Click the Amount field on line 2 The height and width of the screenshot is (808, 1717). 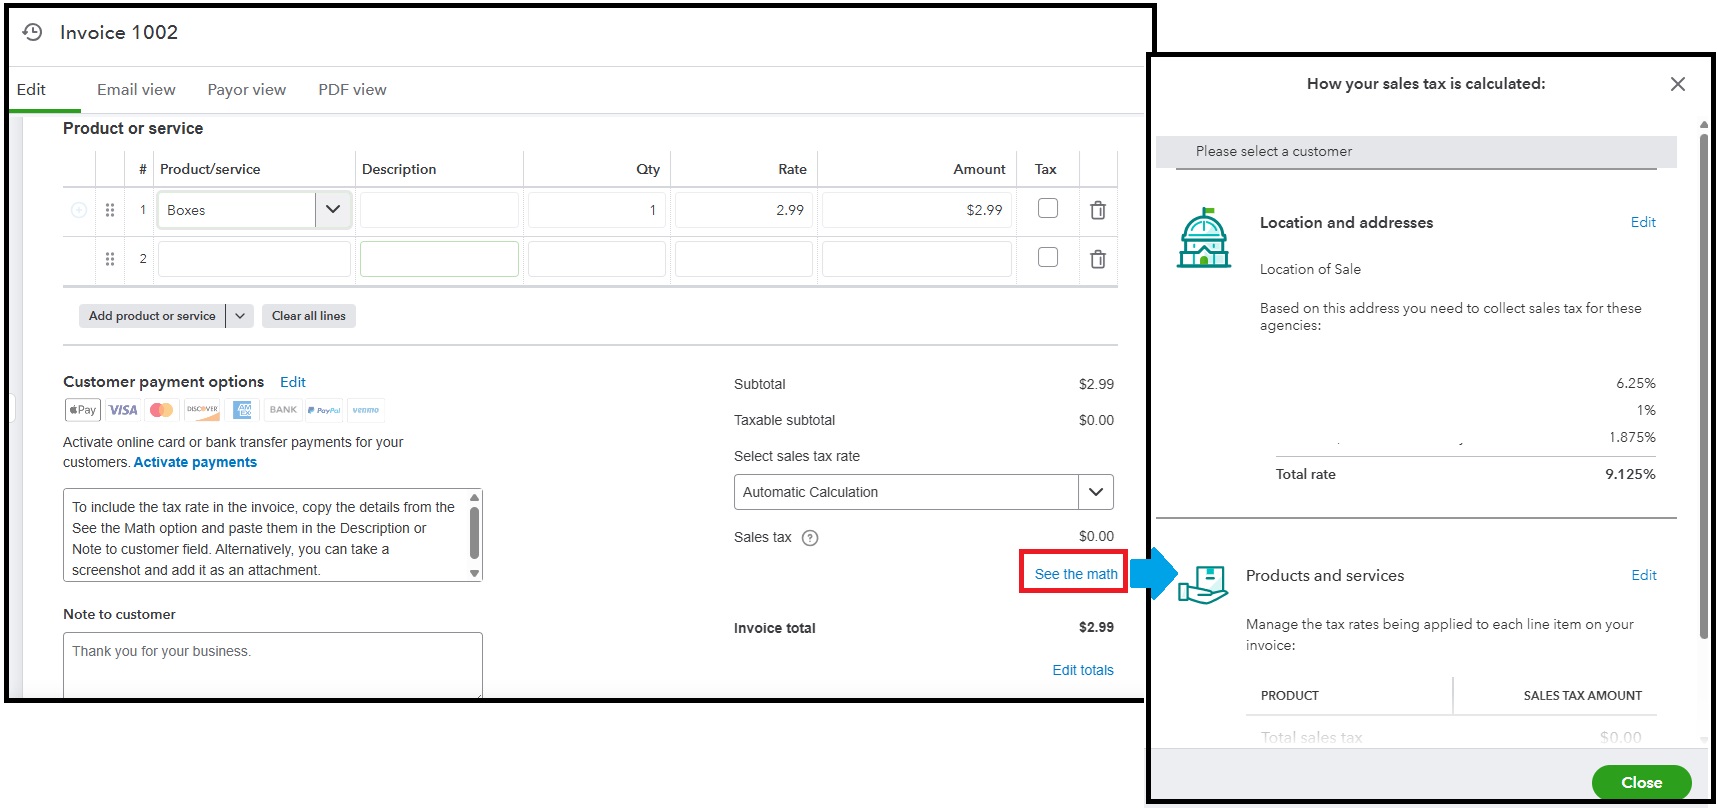(x=916, y=259)
